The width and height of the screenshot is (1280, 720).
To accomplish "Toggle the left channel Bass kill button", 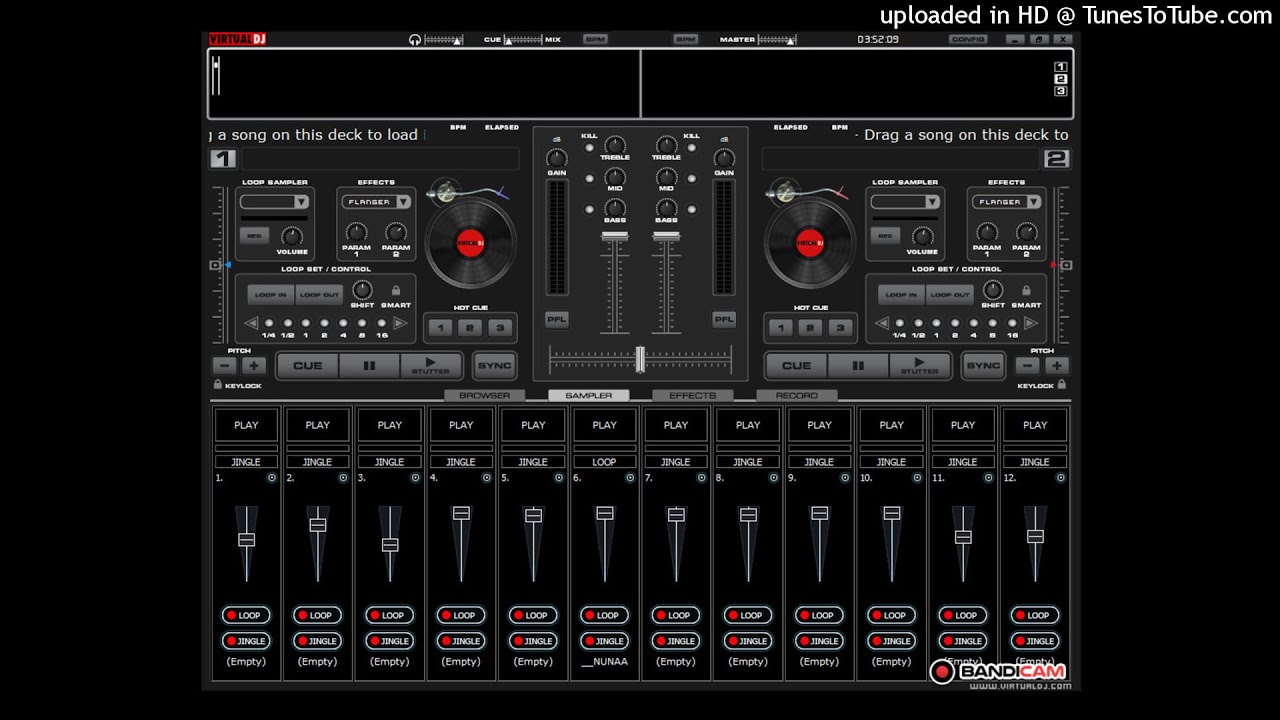I will 589,209.
